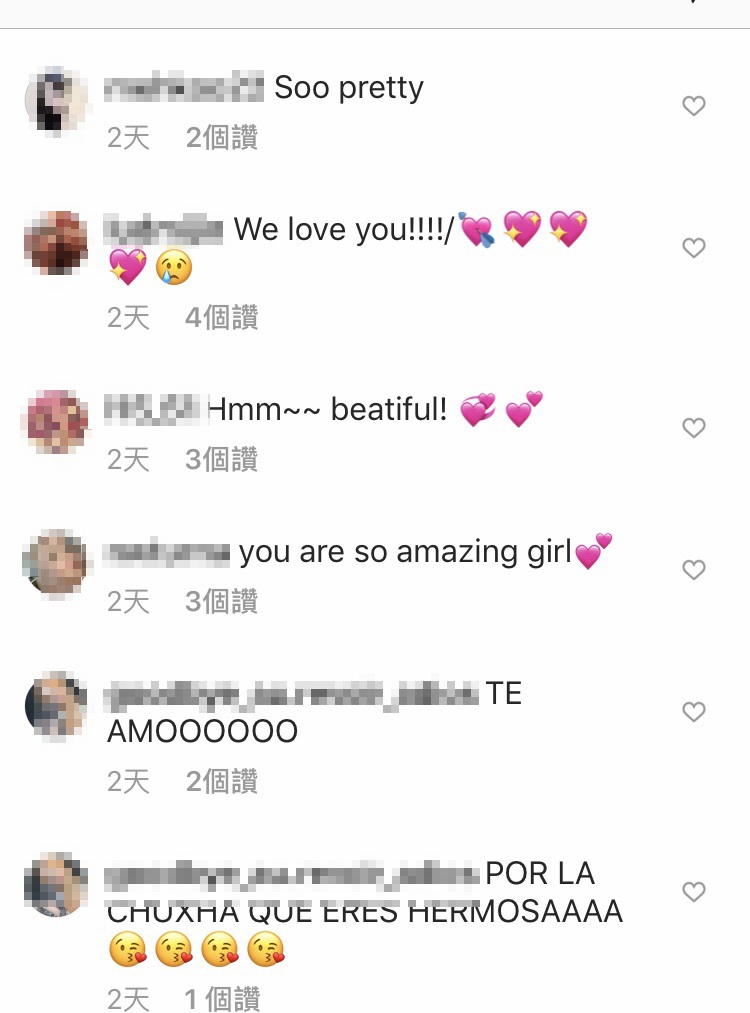
Task: Like the 'We love you!!!!' comment
Action: point(694,248)
